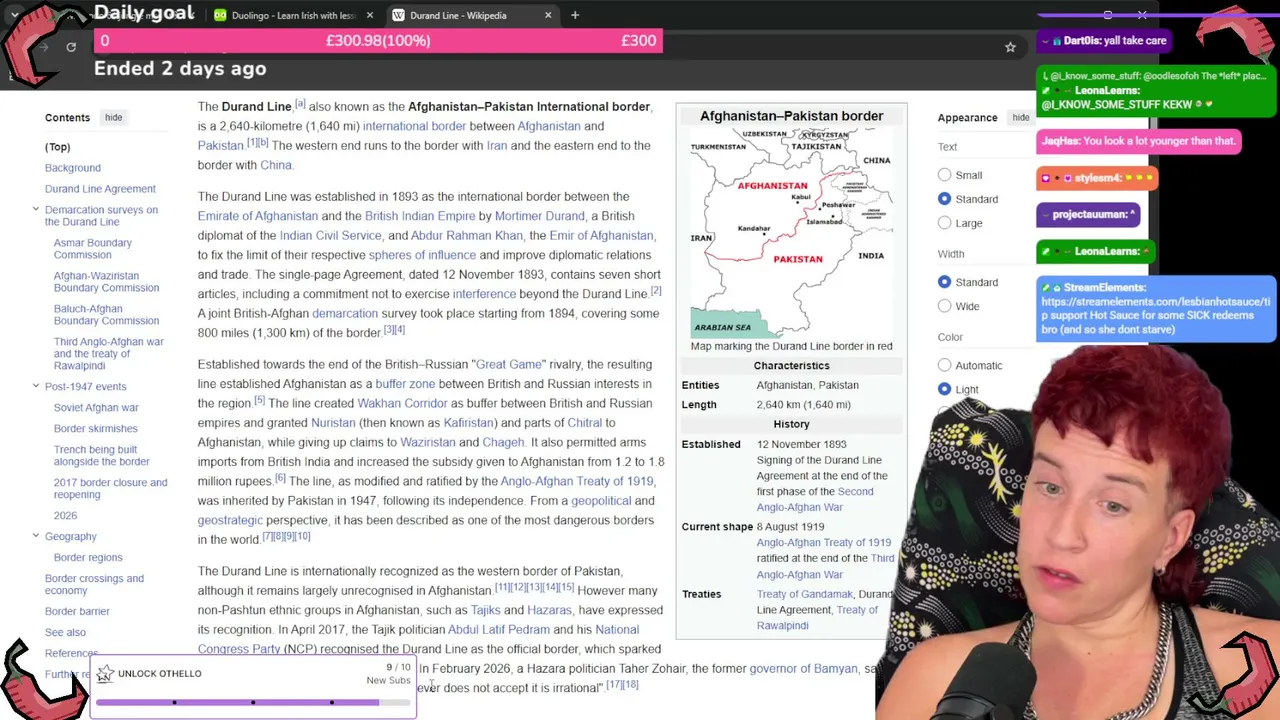Image resolution: width=1280 pixels, height=720 pixels.
Task: Close the Durand Line - Wikipedia tab
Action: tap(548, 15)
